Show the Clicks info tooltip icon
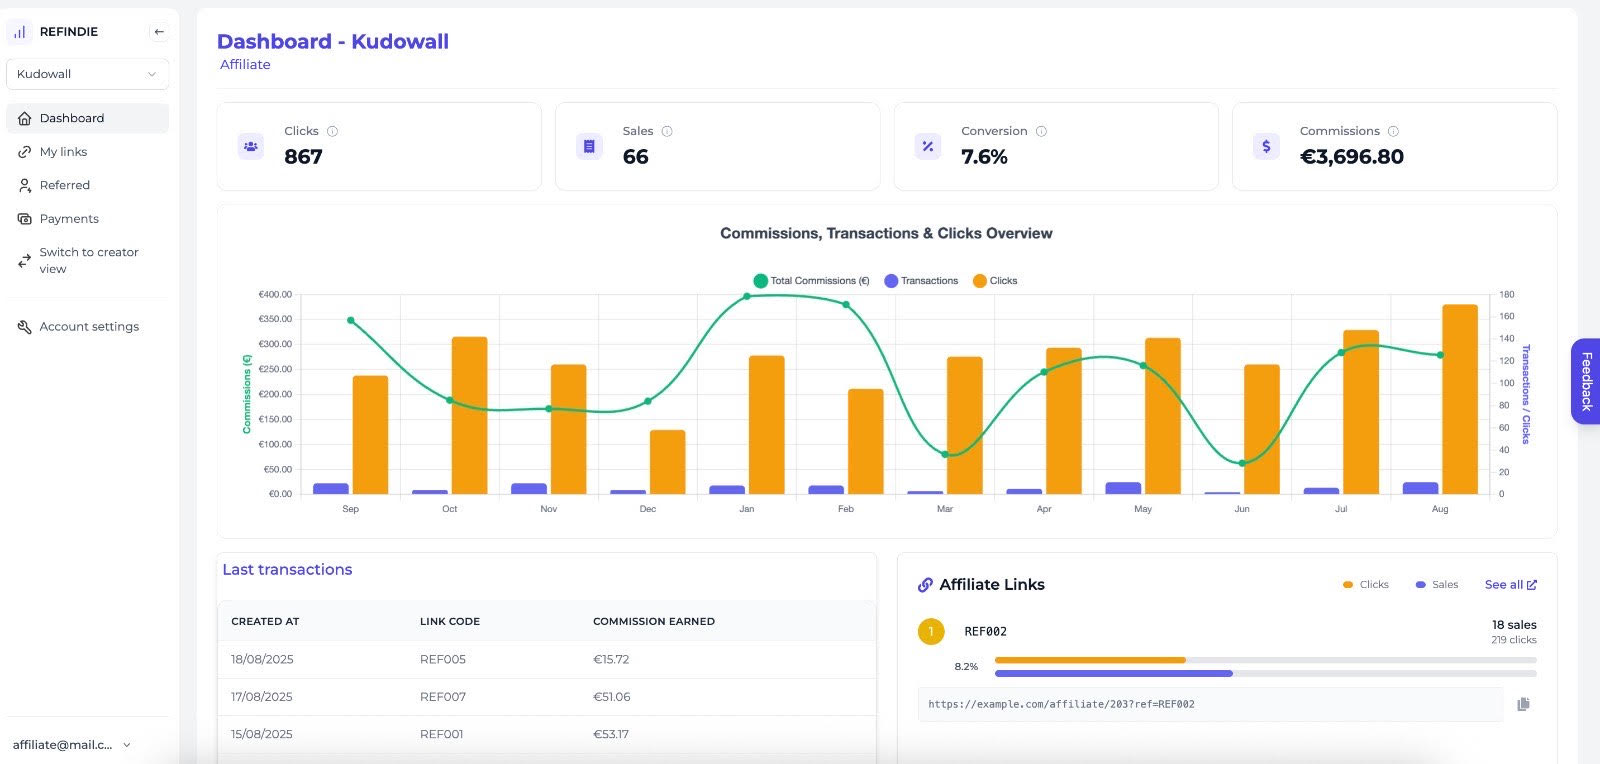This screenshot has width=1600, height=764. (333, 131)
